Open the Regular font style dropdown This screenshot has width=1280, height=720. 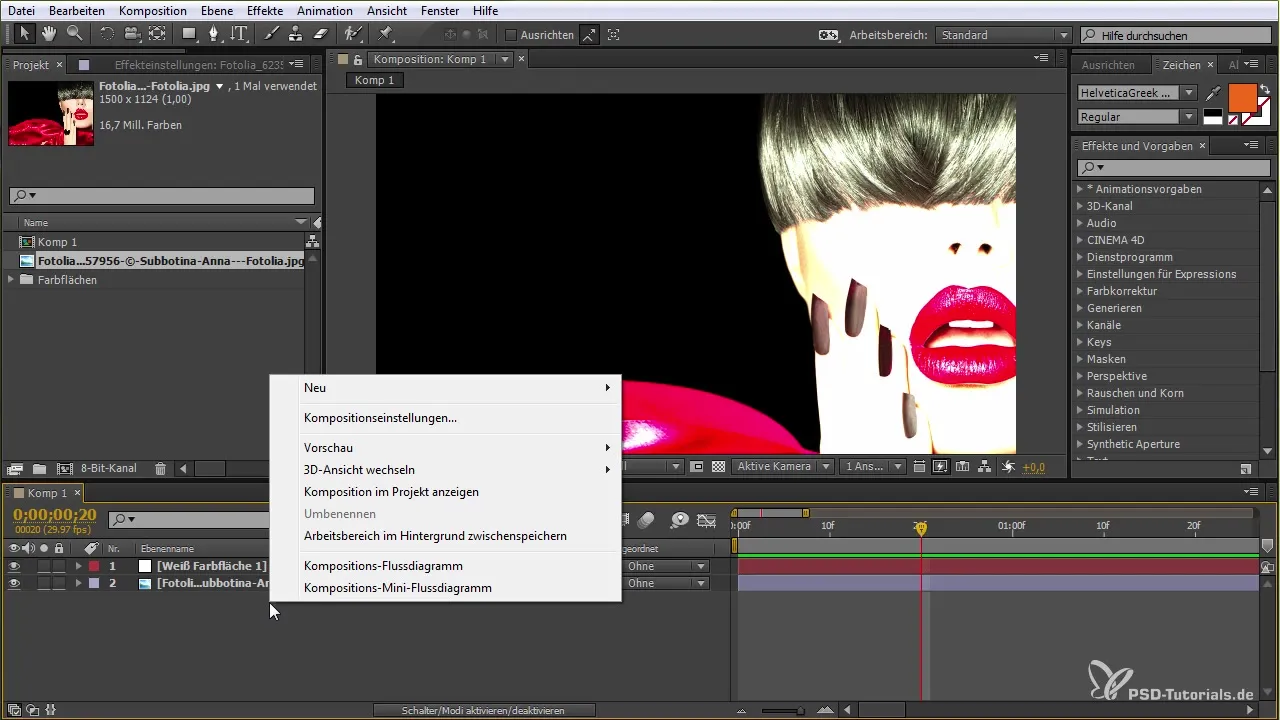[x=1137, y=117]
